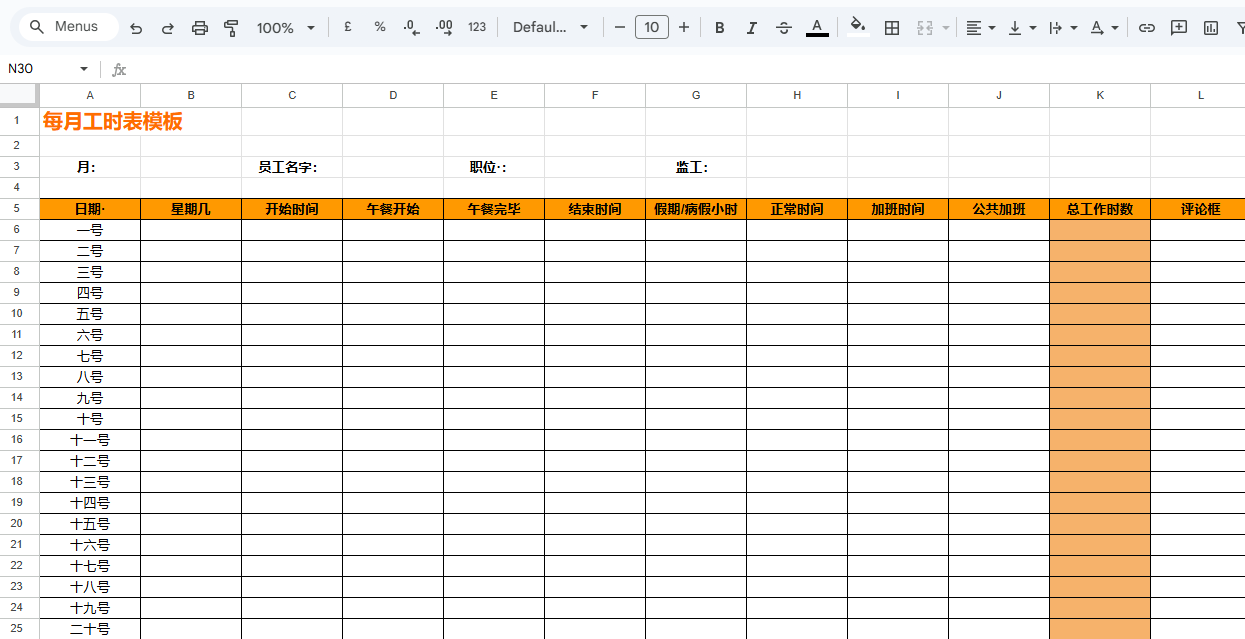This screenshot has height=639, width=1245.
Task: Decrease font size with minus button
Action: (620, 27)
